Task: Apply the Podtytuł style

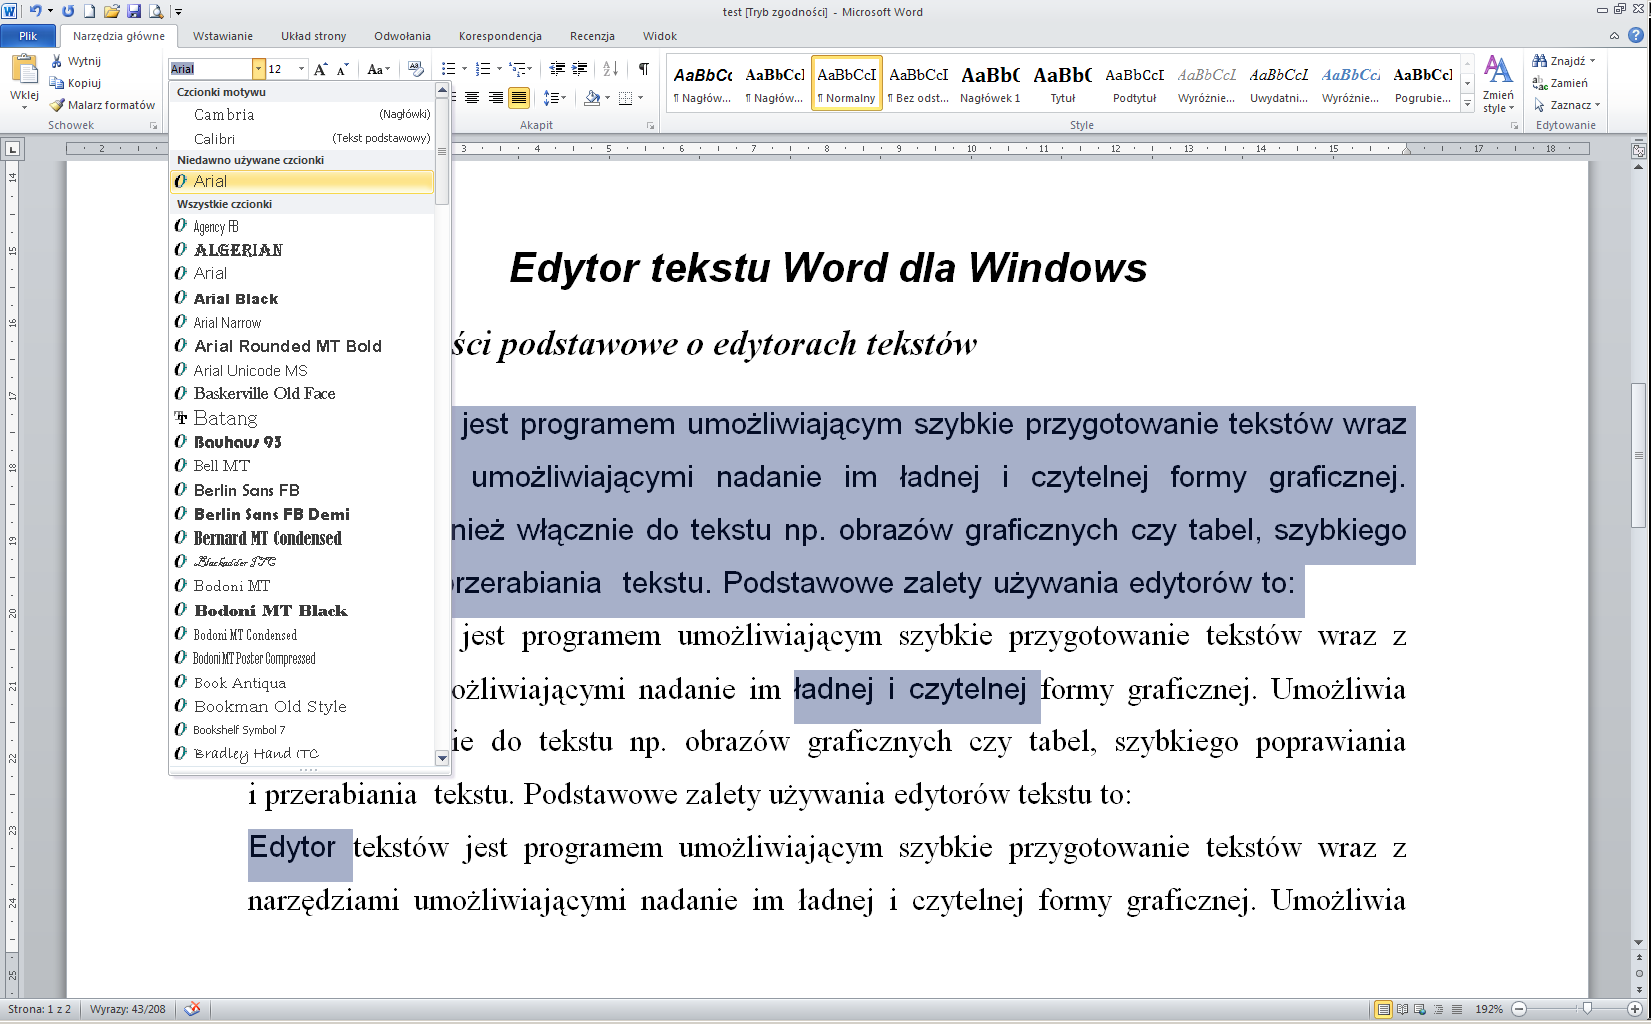Action: (x=1134, y=84)
